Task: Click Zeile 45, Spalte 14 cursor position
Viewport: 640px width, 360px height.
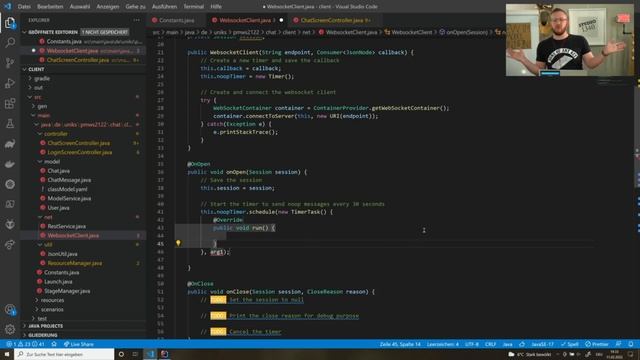Action: click(400, 344)
